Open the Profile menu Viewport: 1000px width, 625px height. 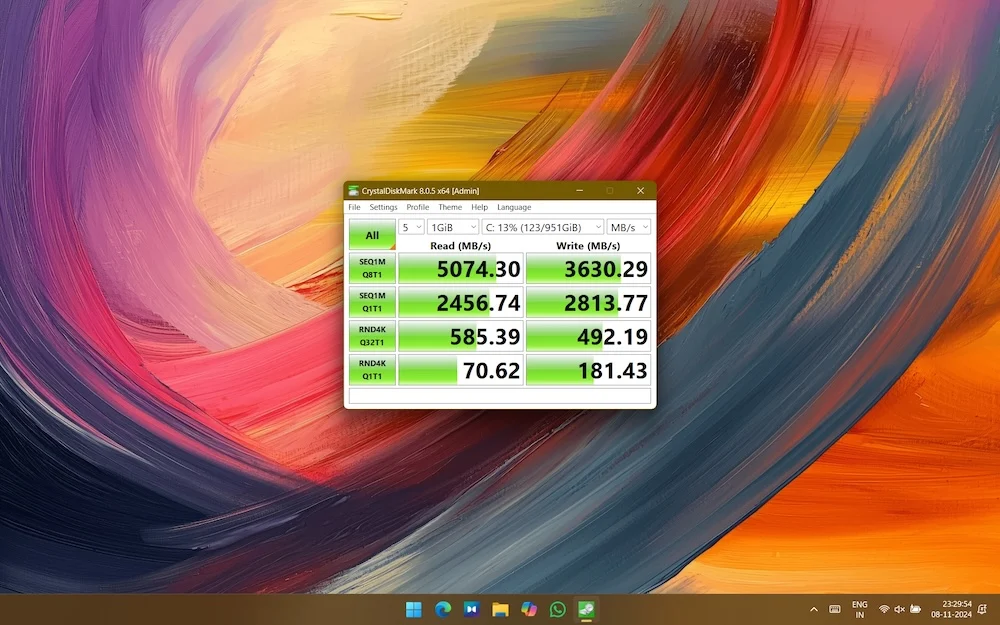(417, 207)
